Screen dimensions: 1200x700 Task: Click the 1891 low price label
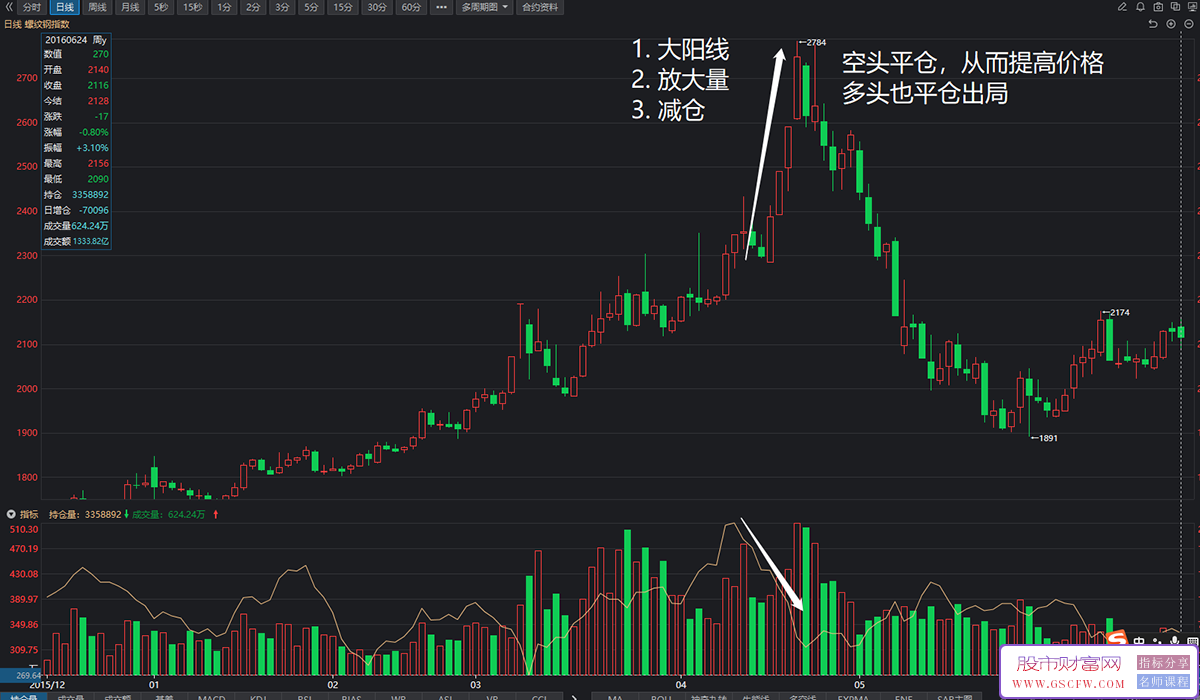click(1047, 438)
